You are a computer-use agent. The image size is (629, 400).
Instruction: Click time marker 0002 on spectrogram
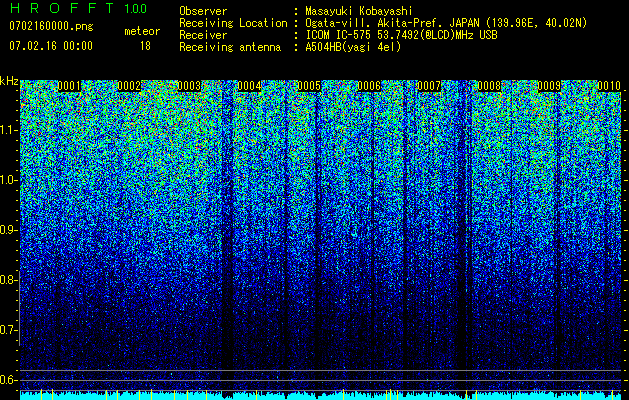click(x=129, y=86)
